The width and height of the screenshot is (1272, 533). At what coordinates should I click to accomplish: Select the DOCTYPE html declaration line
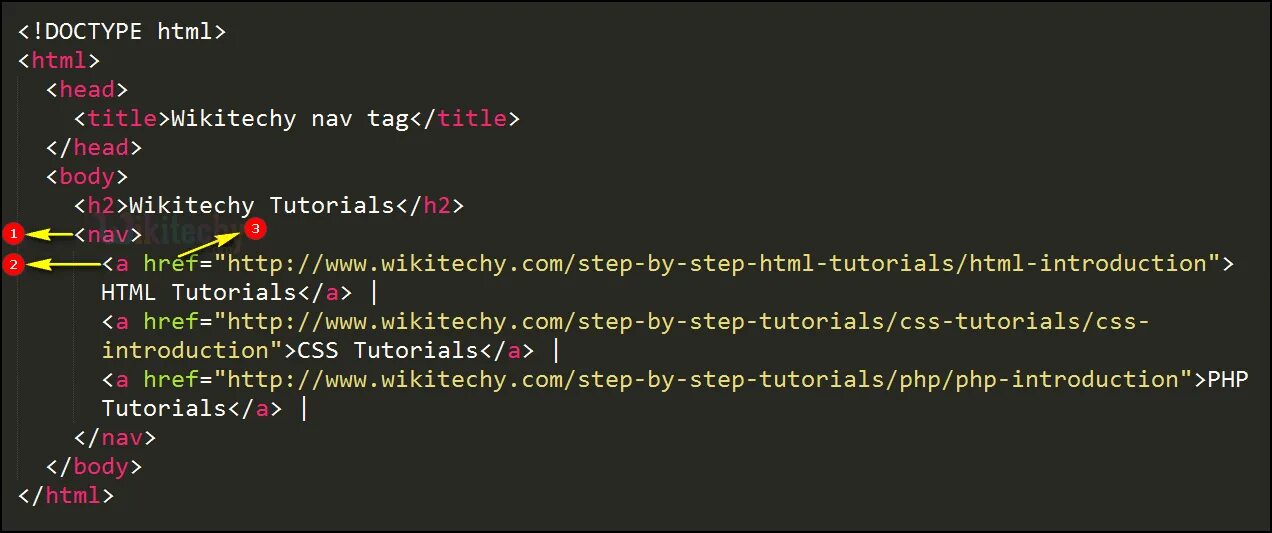[122, 31]
